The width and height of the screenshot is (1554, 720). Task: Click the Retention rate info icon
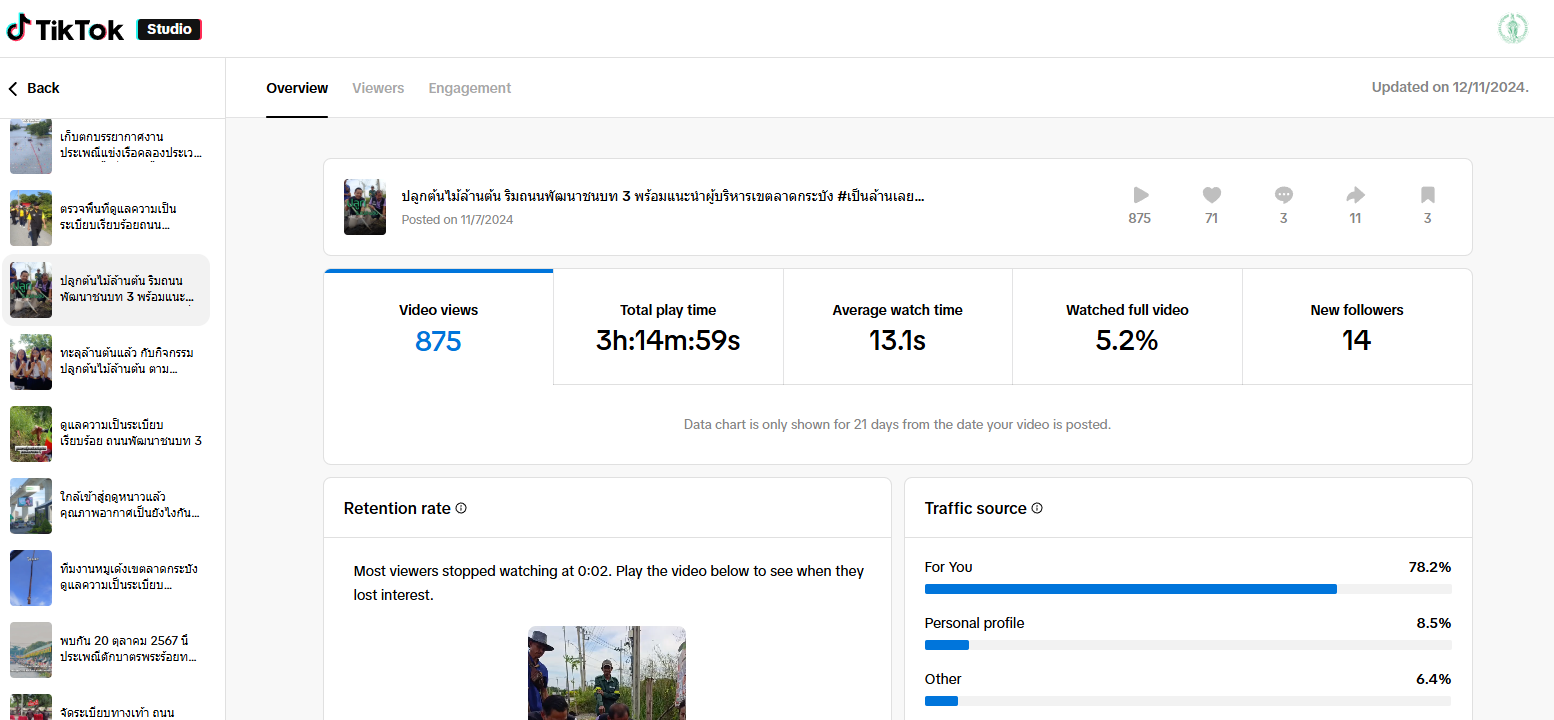pyautogui.click(x=461, y=508)
